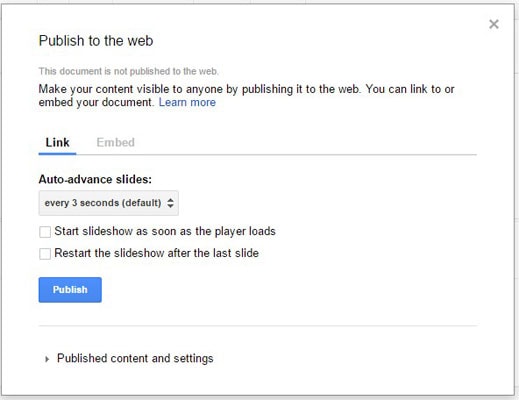Click the blue Publish button
This screenshot has height=400, width=519.
coord(70,290)
